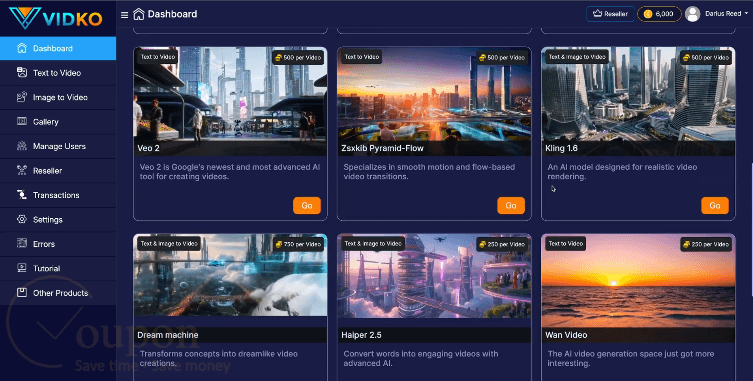753x381 pixels.
Task: Click the Text to Video sidebar icon
Action: pyautogui.click(x=22, y=73)
